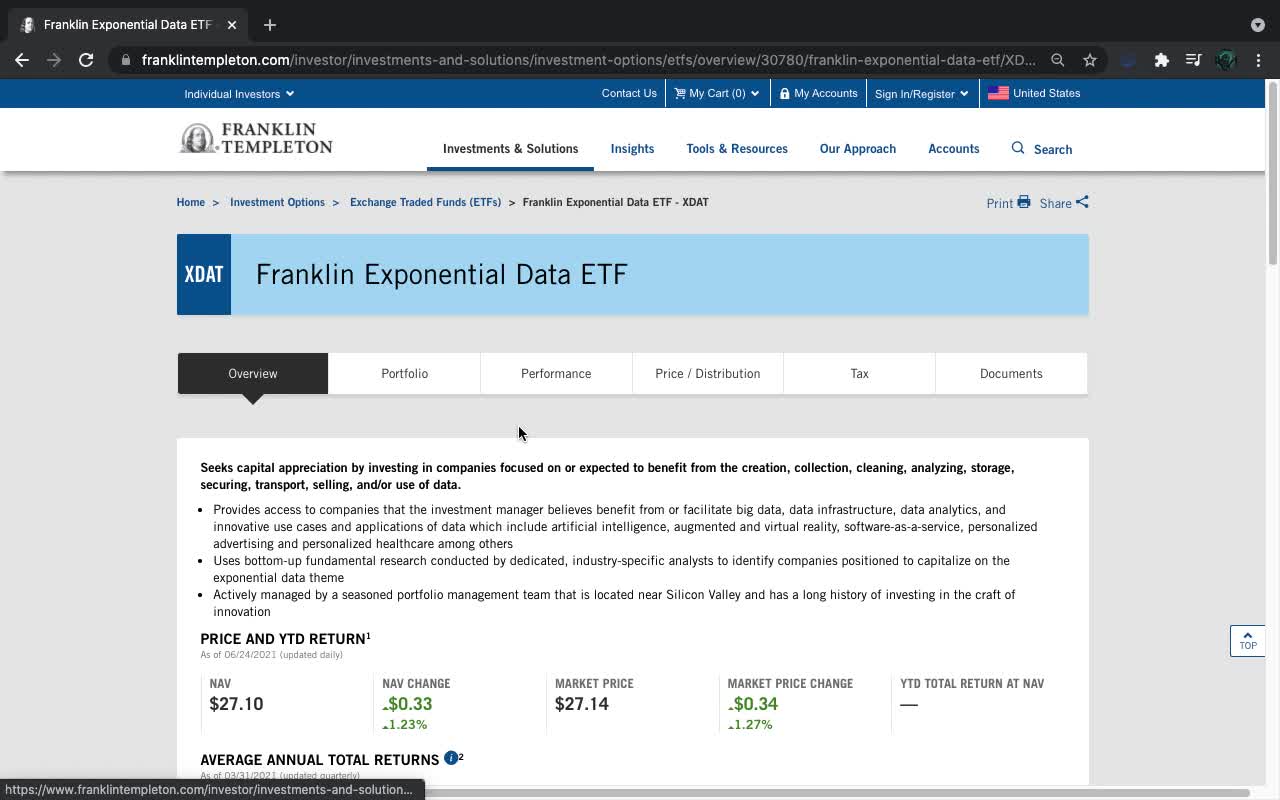Screen dimensions: 1280x800
Task: Click the info icon beside Average Annual Total Returns
Action: coord(451,758)
